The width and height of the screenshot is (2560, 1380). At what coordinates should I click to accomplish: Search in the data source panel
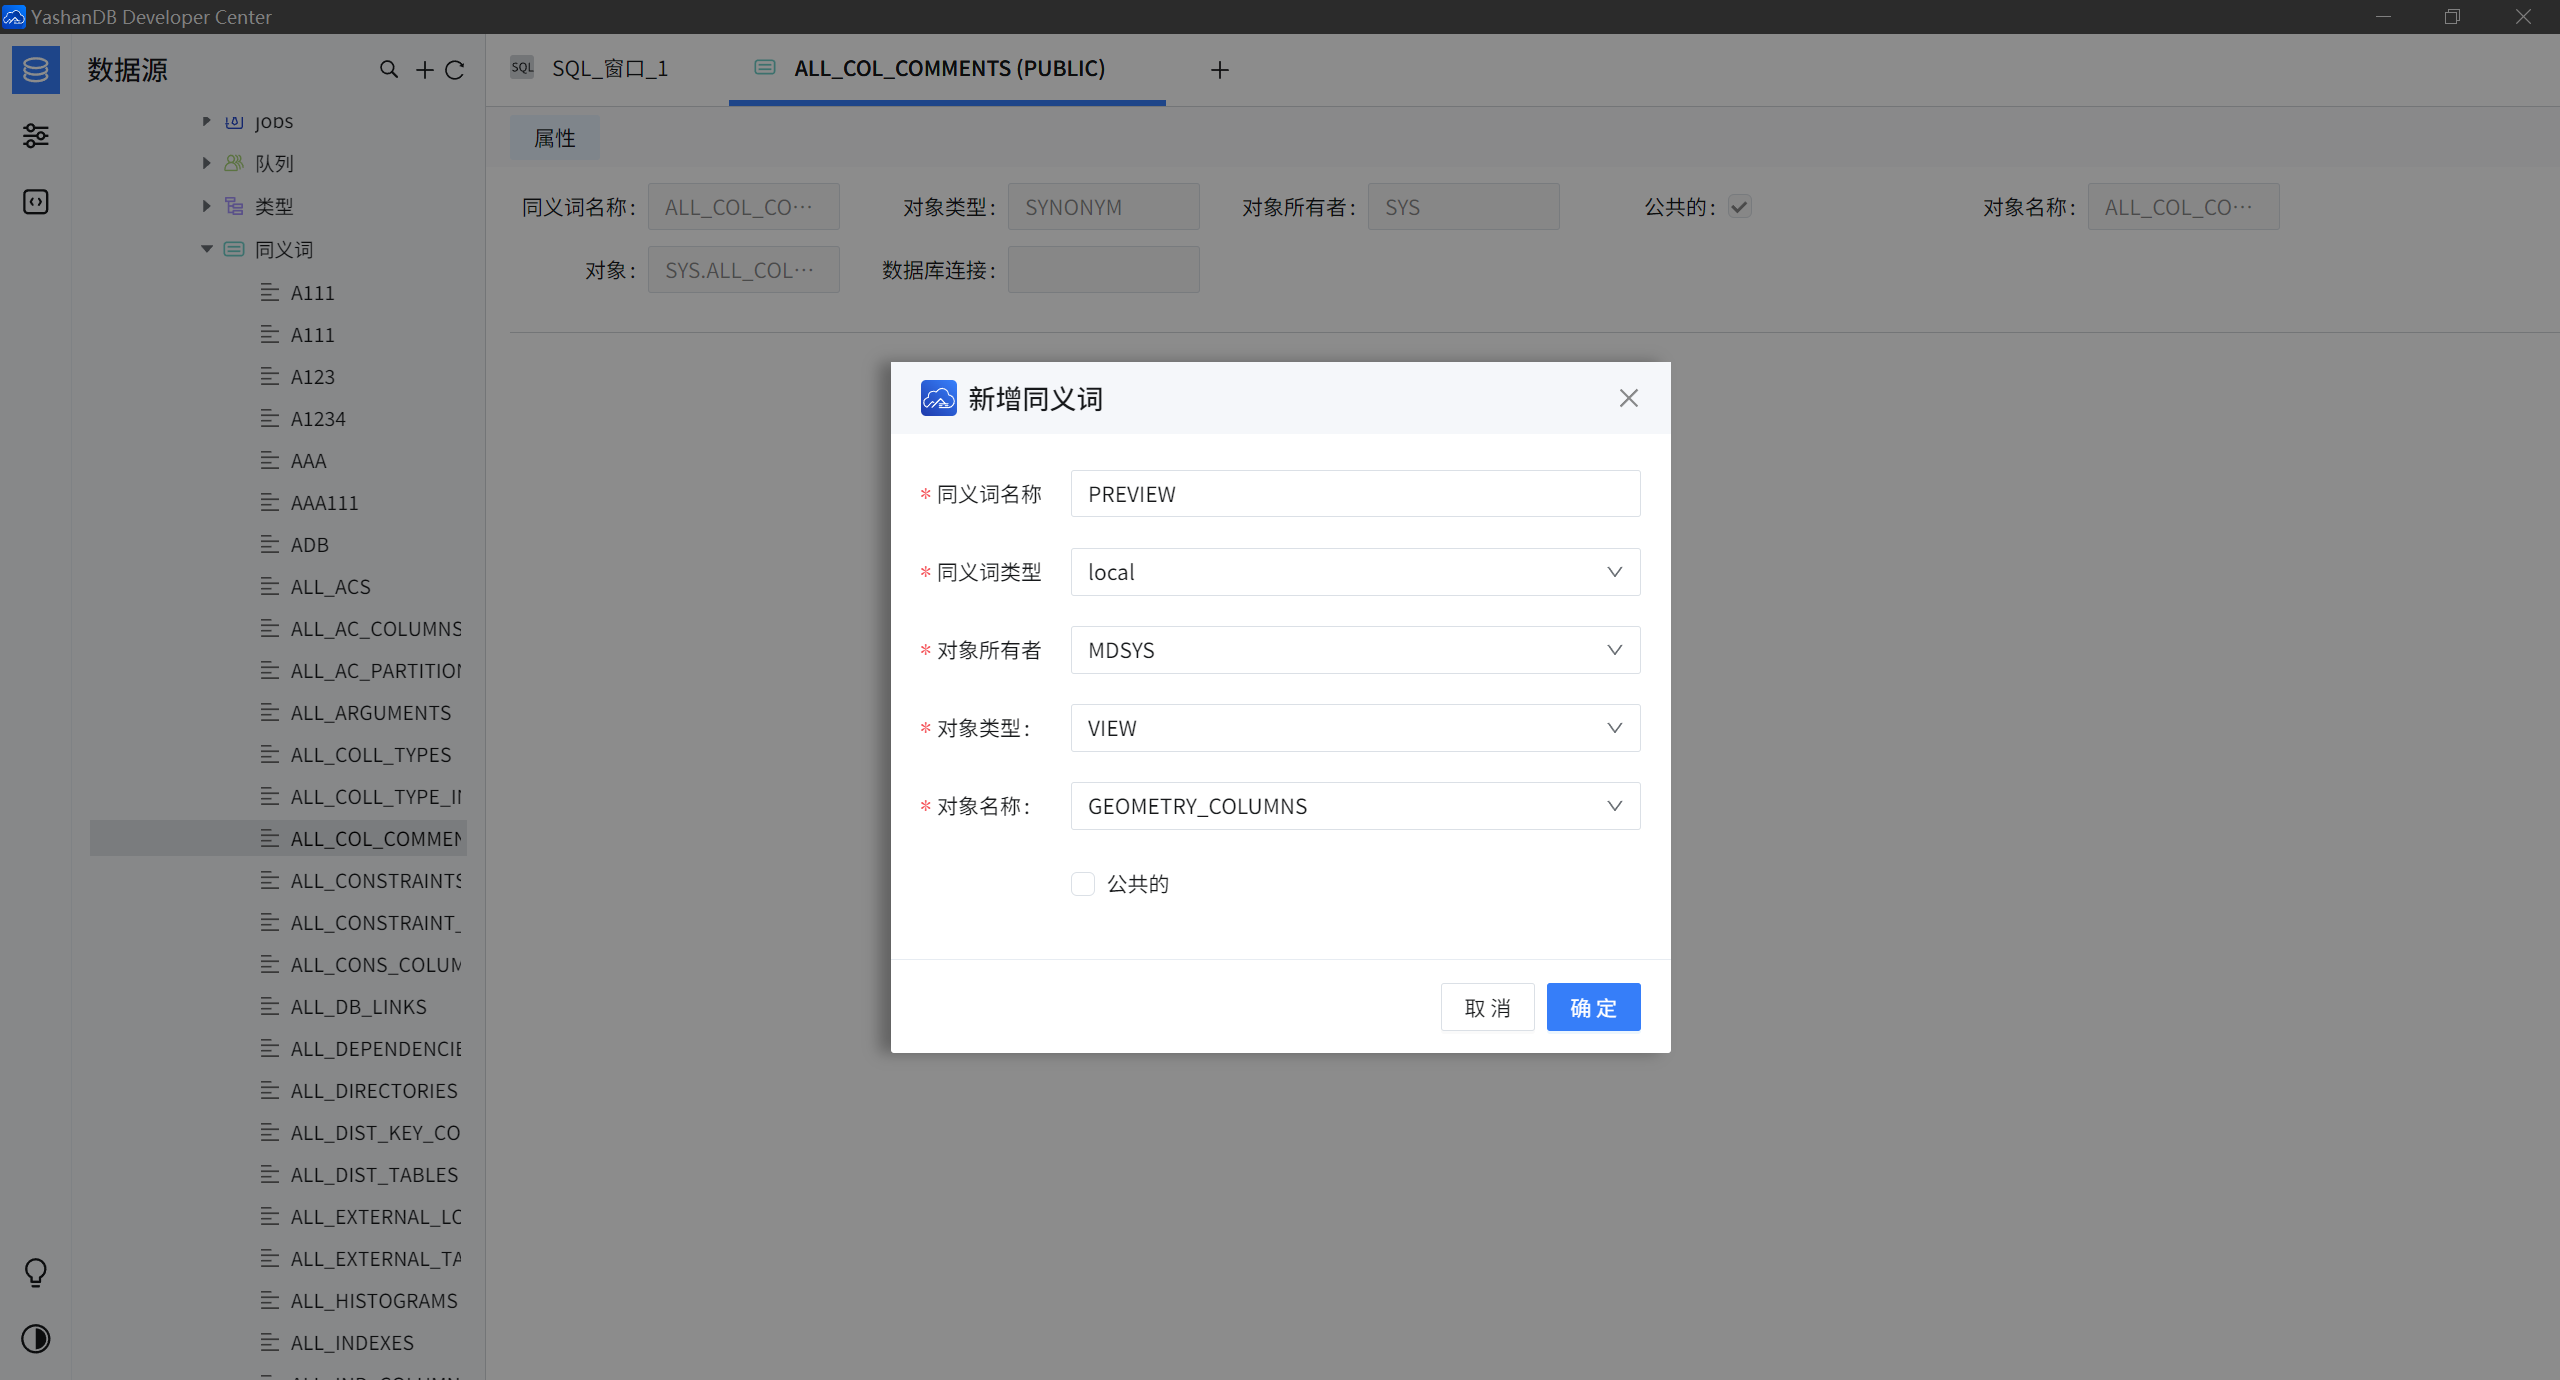(389, 70)
